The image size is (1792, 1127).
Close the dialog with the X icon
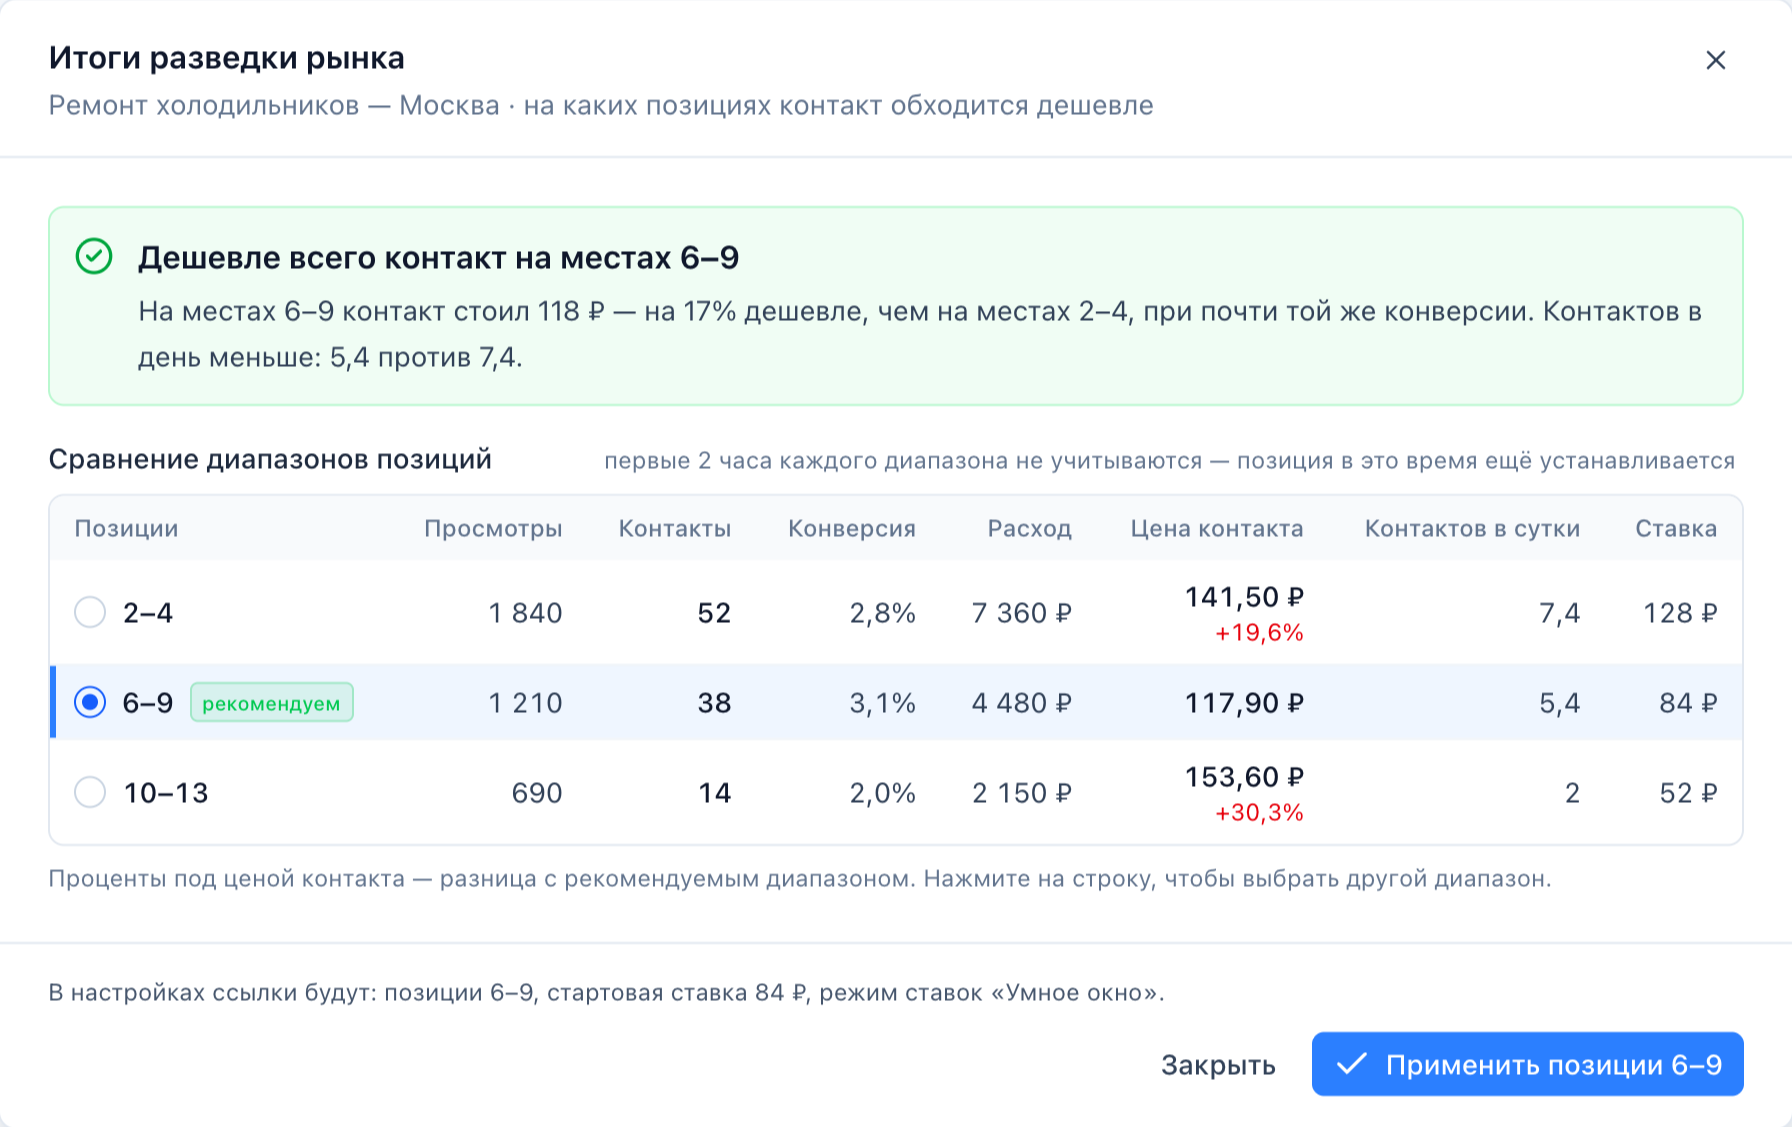coord(1715,60)
